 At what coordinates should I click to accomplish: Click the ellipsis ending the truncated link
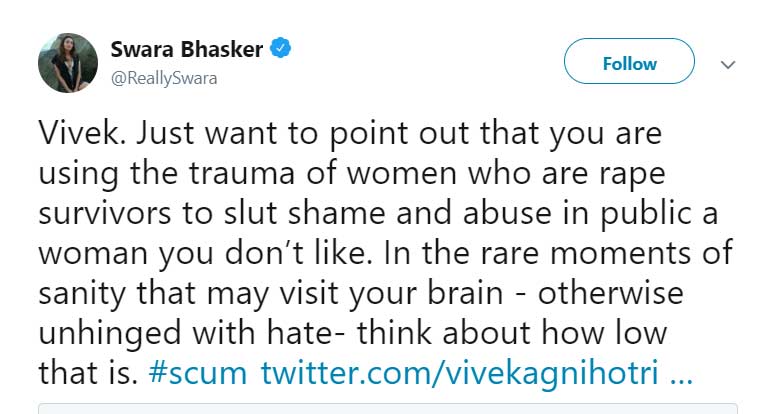pyautogui.click(x=679, y=373)
